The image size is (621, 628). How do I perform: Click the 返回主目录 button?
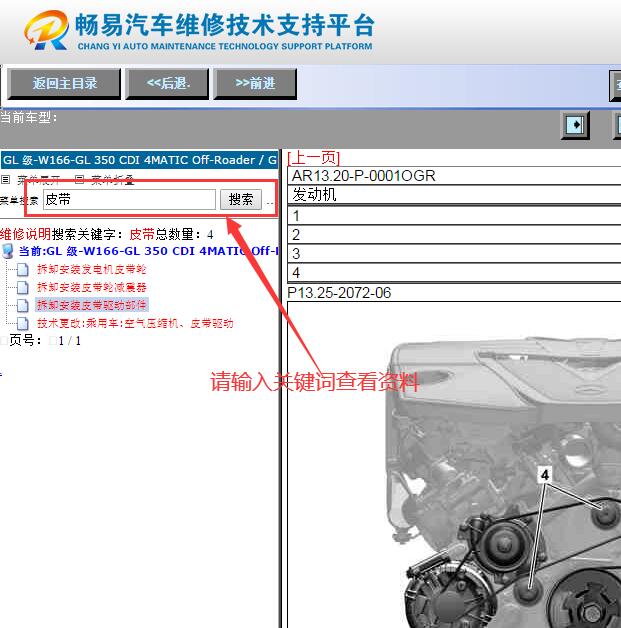coord(64,84)
